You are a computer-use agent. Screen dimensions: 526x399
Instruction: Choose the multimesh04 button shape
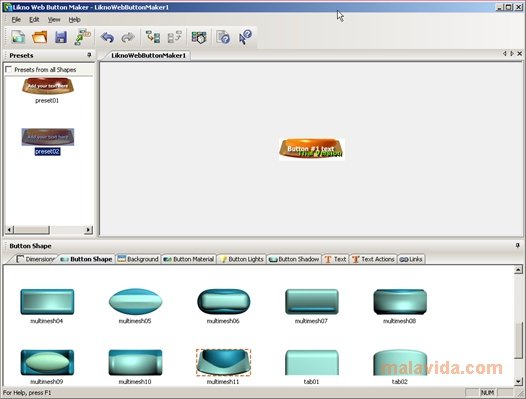click(47, 301)
